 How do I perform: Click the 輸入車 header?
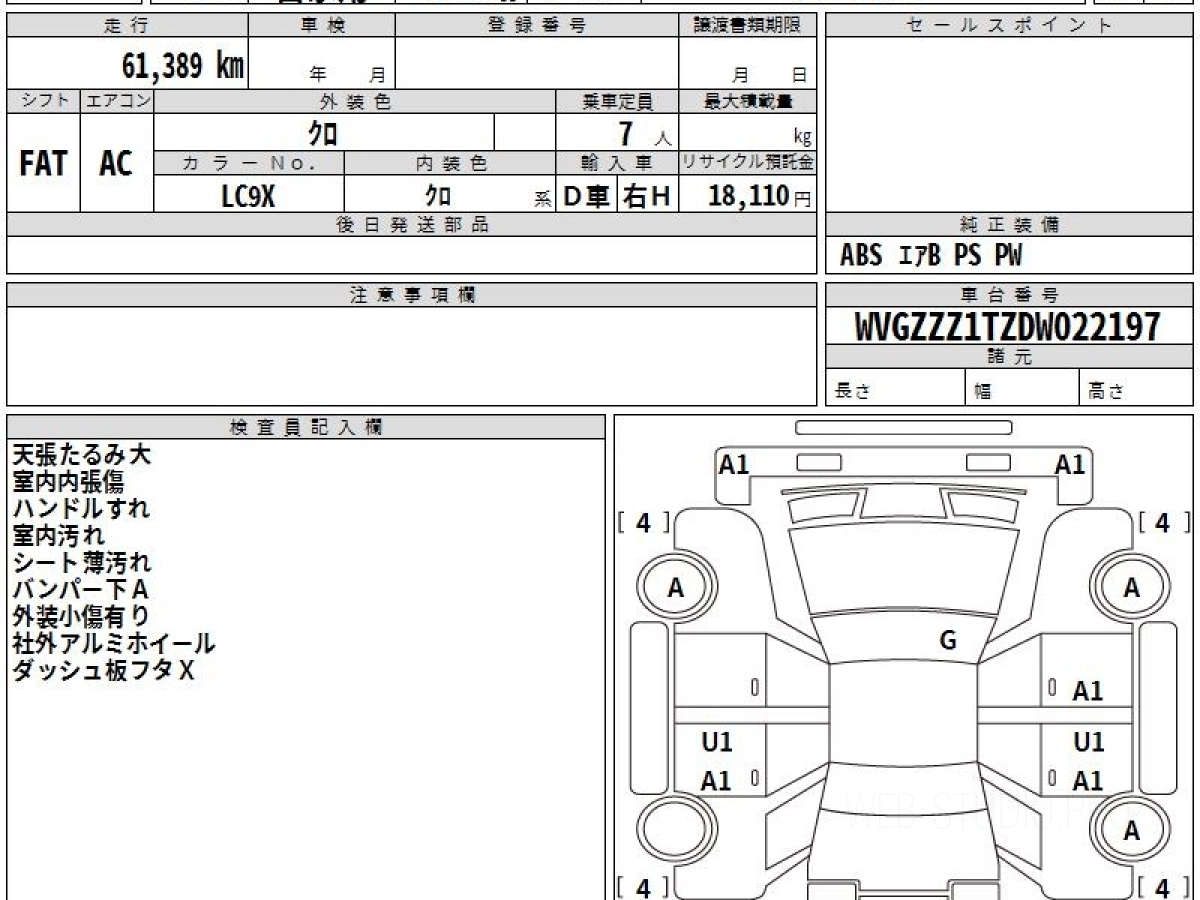click(617, 163)
